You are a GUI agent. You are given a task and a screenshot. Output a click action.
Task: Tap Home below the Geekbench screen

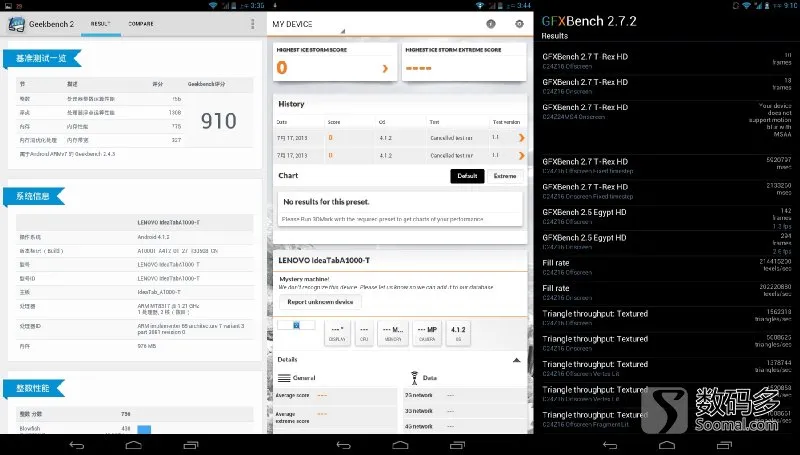[134, 445]
